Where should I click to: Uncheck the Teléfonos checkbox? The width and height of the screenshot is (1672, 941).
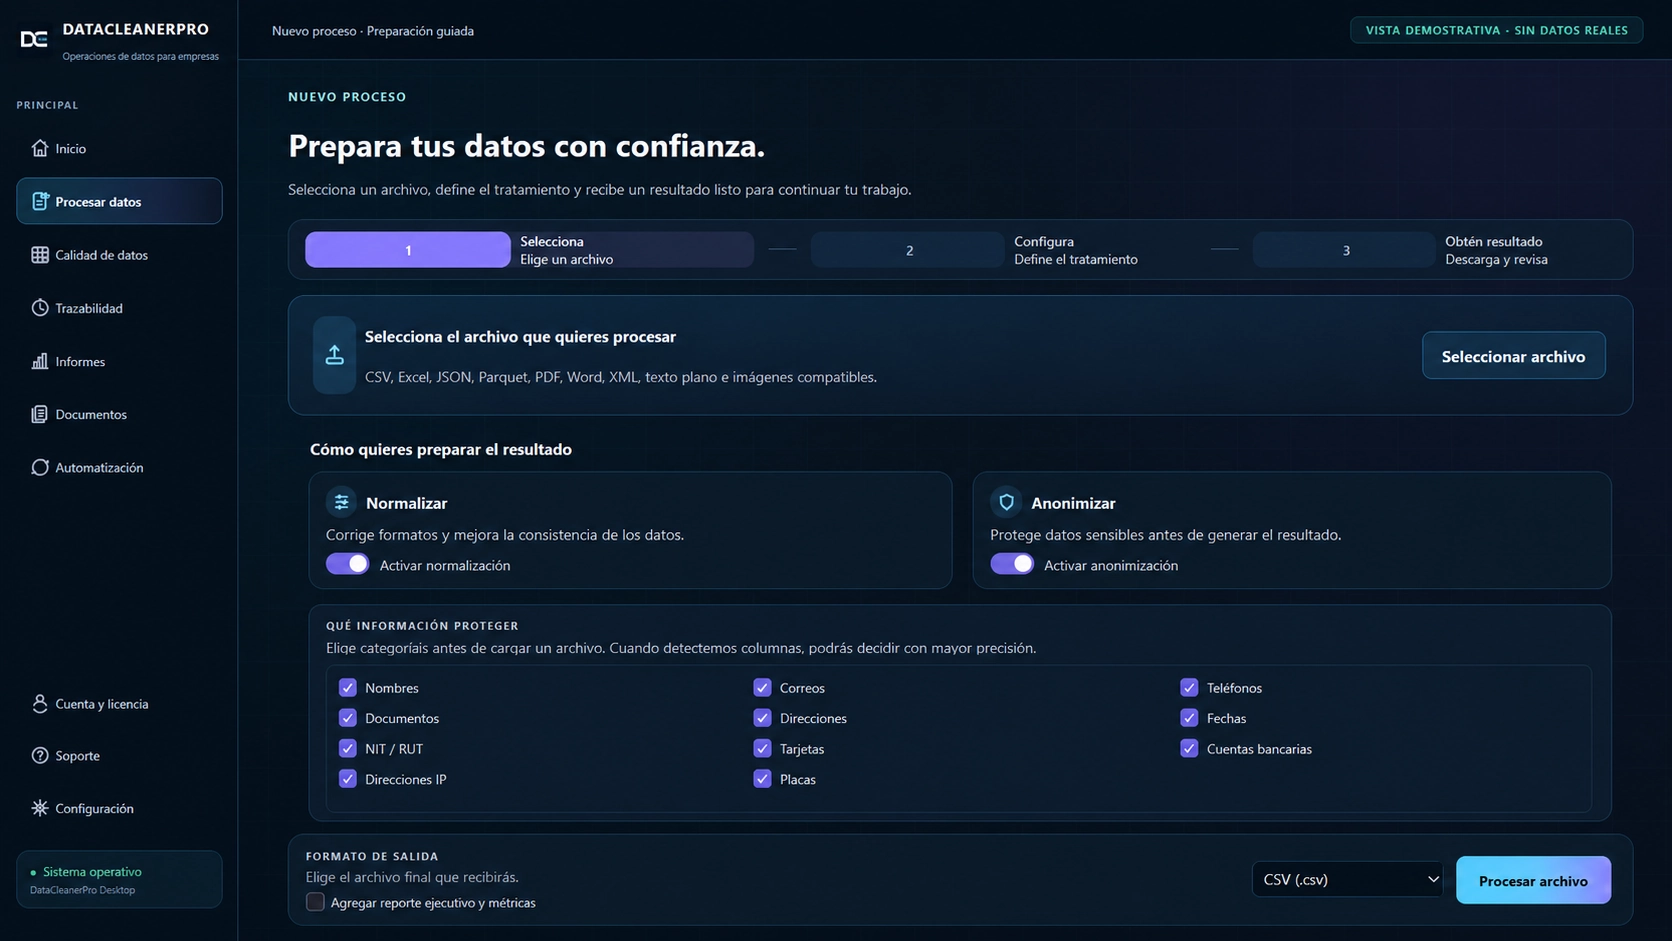coord(1189,688)
